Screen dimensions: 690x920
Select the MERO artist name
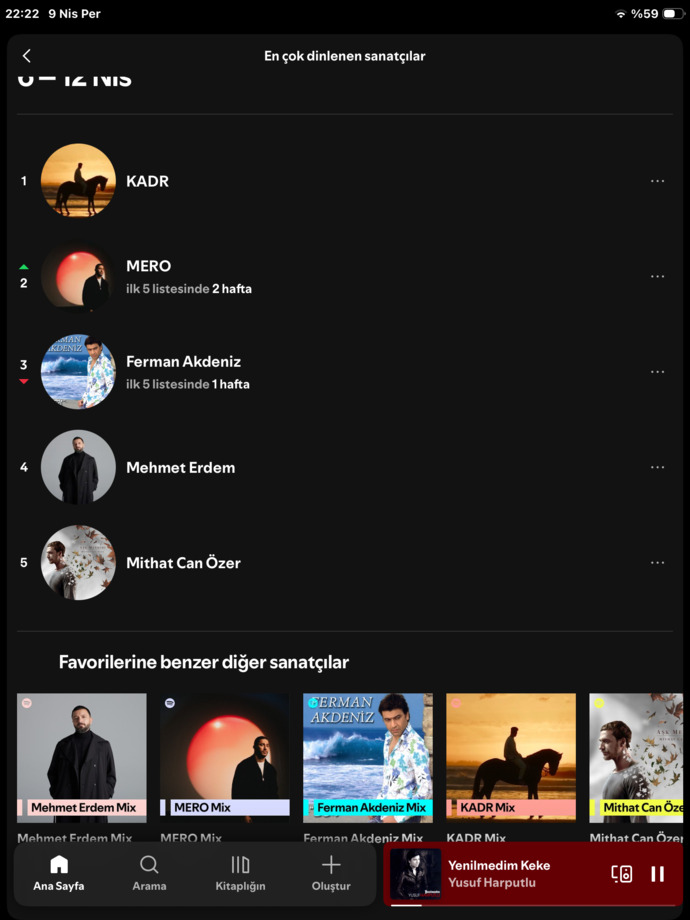pos(148,266)
